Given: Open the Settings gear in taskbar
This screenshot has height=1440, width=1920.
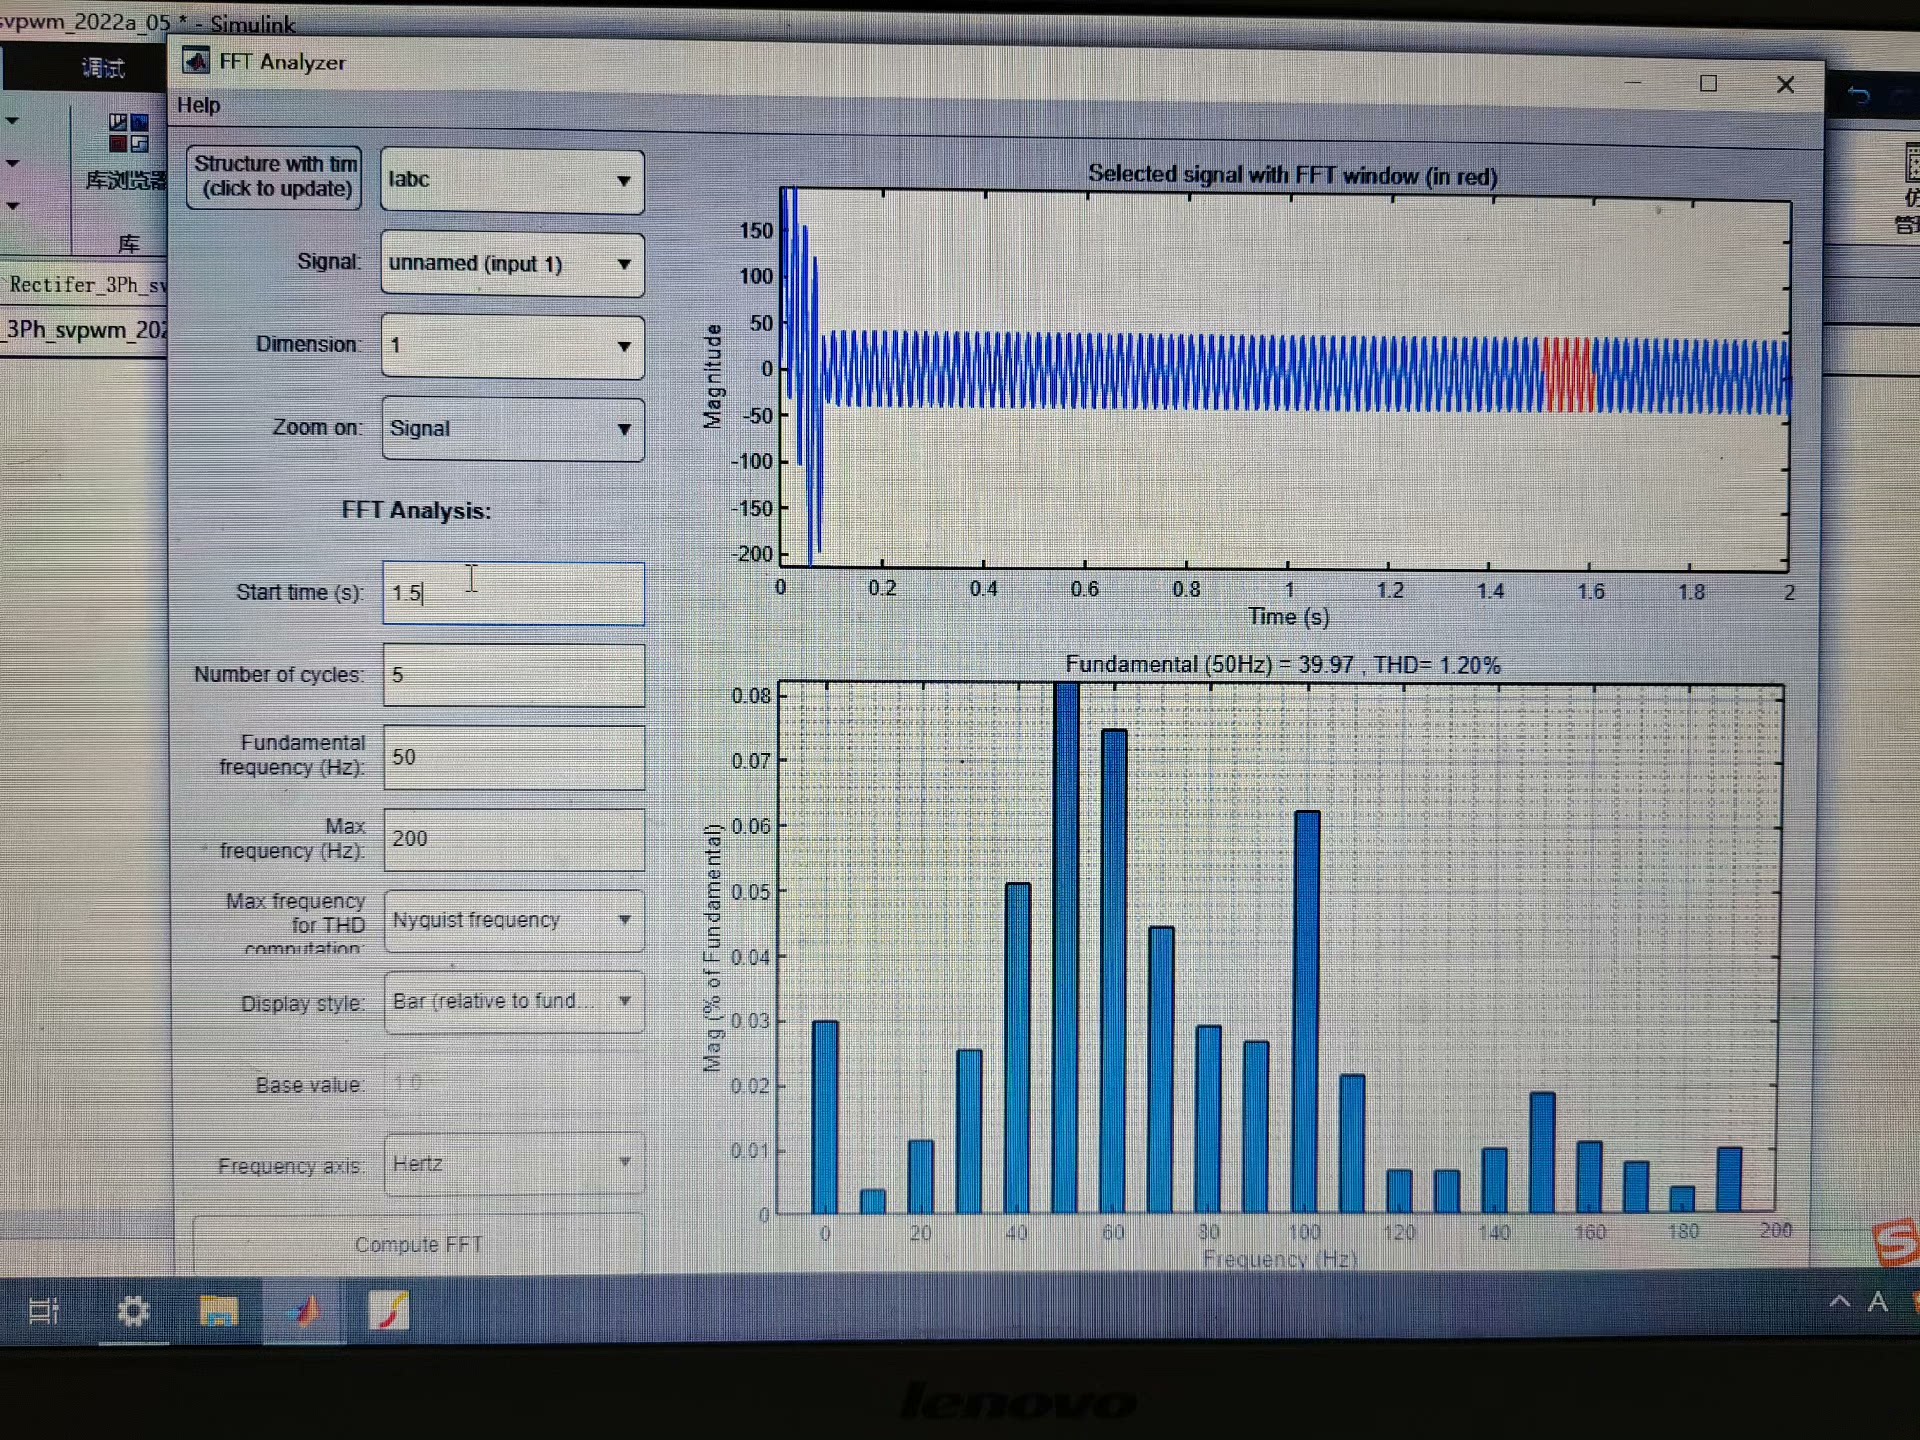Looking at the screenshot, I should click(x=133, y=1310).
